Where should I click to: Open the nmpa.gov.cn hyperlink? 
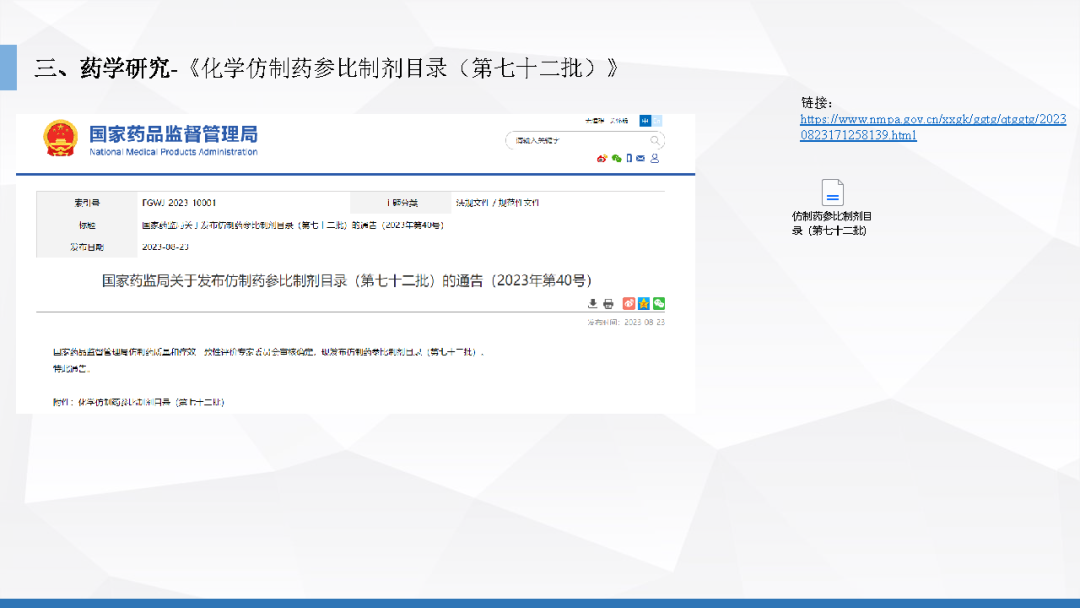coord(932,126)
